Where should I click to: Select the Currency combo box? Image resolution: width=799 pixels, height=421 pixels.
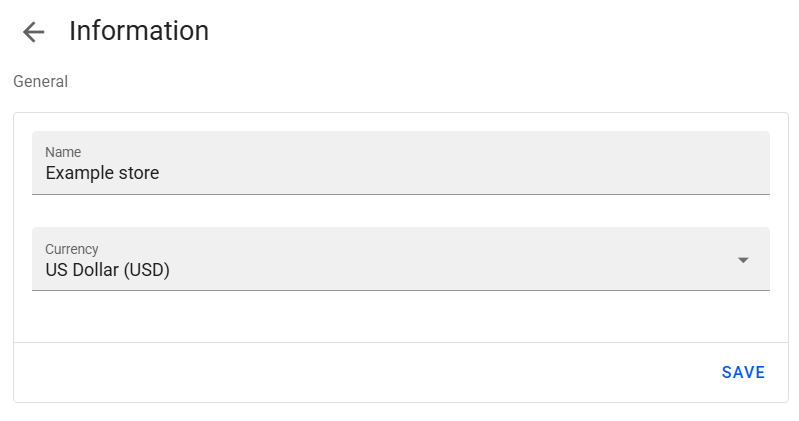(x=400, y=259)
